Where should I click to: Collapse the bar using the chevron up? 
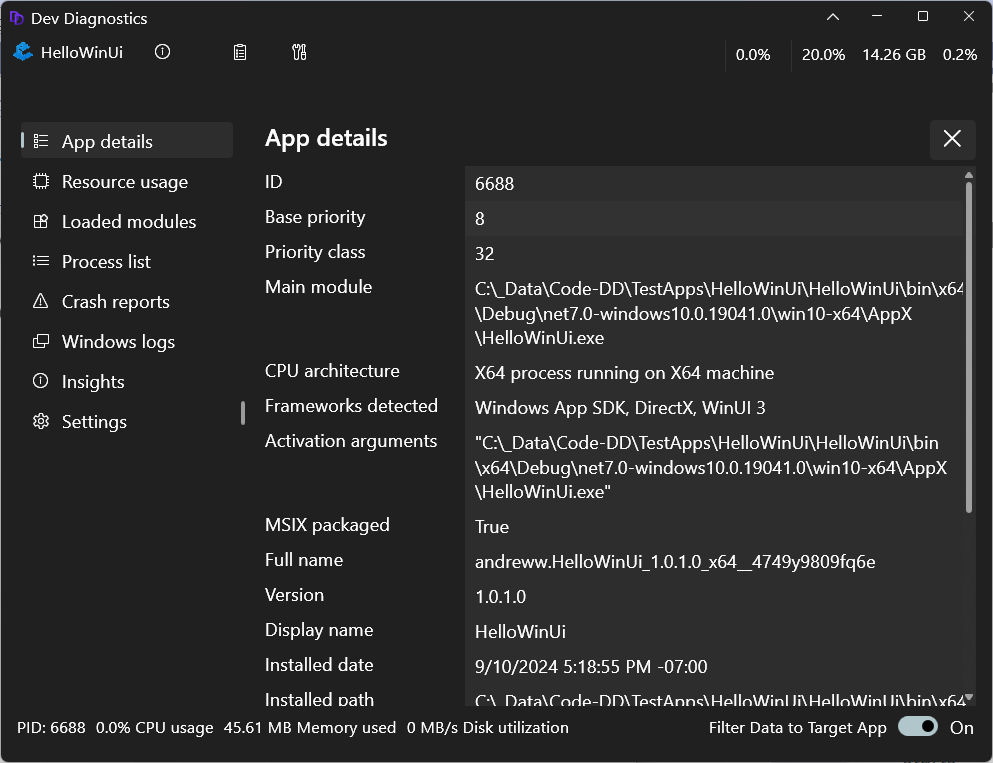(833, 17)
